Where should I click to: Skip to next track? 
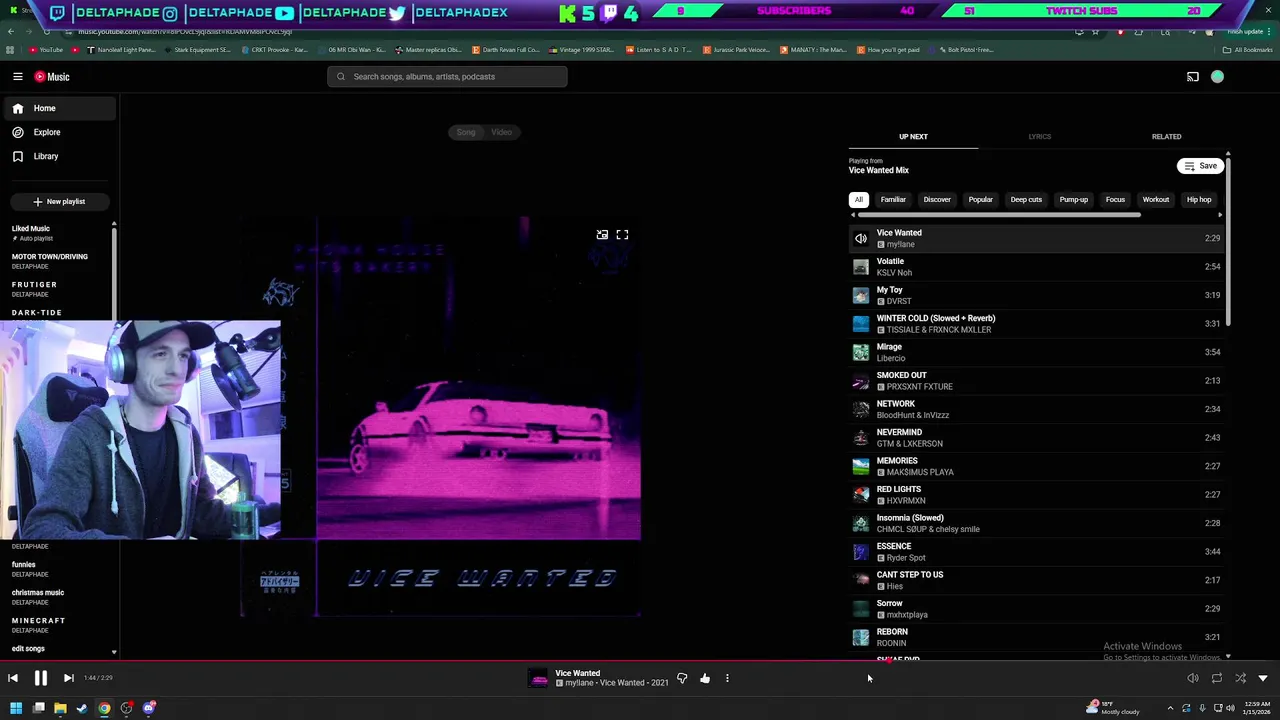pyautogui.click(x=68, y=678)
